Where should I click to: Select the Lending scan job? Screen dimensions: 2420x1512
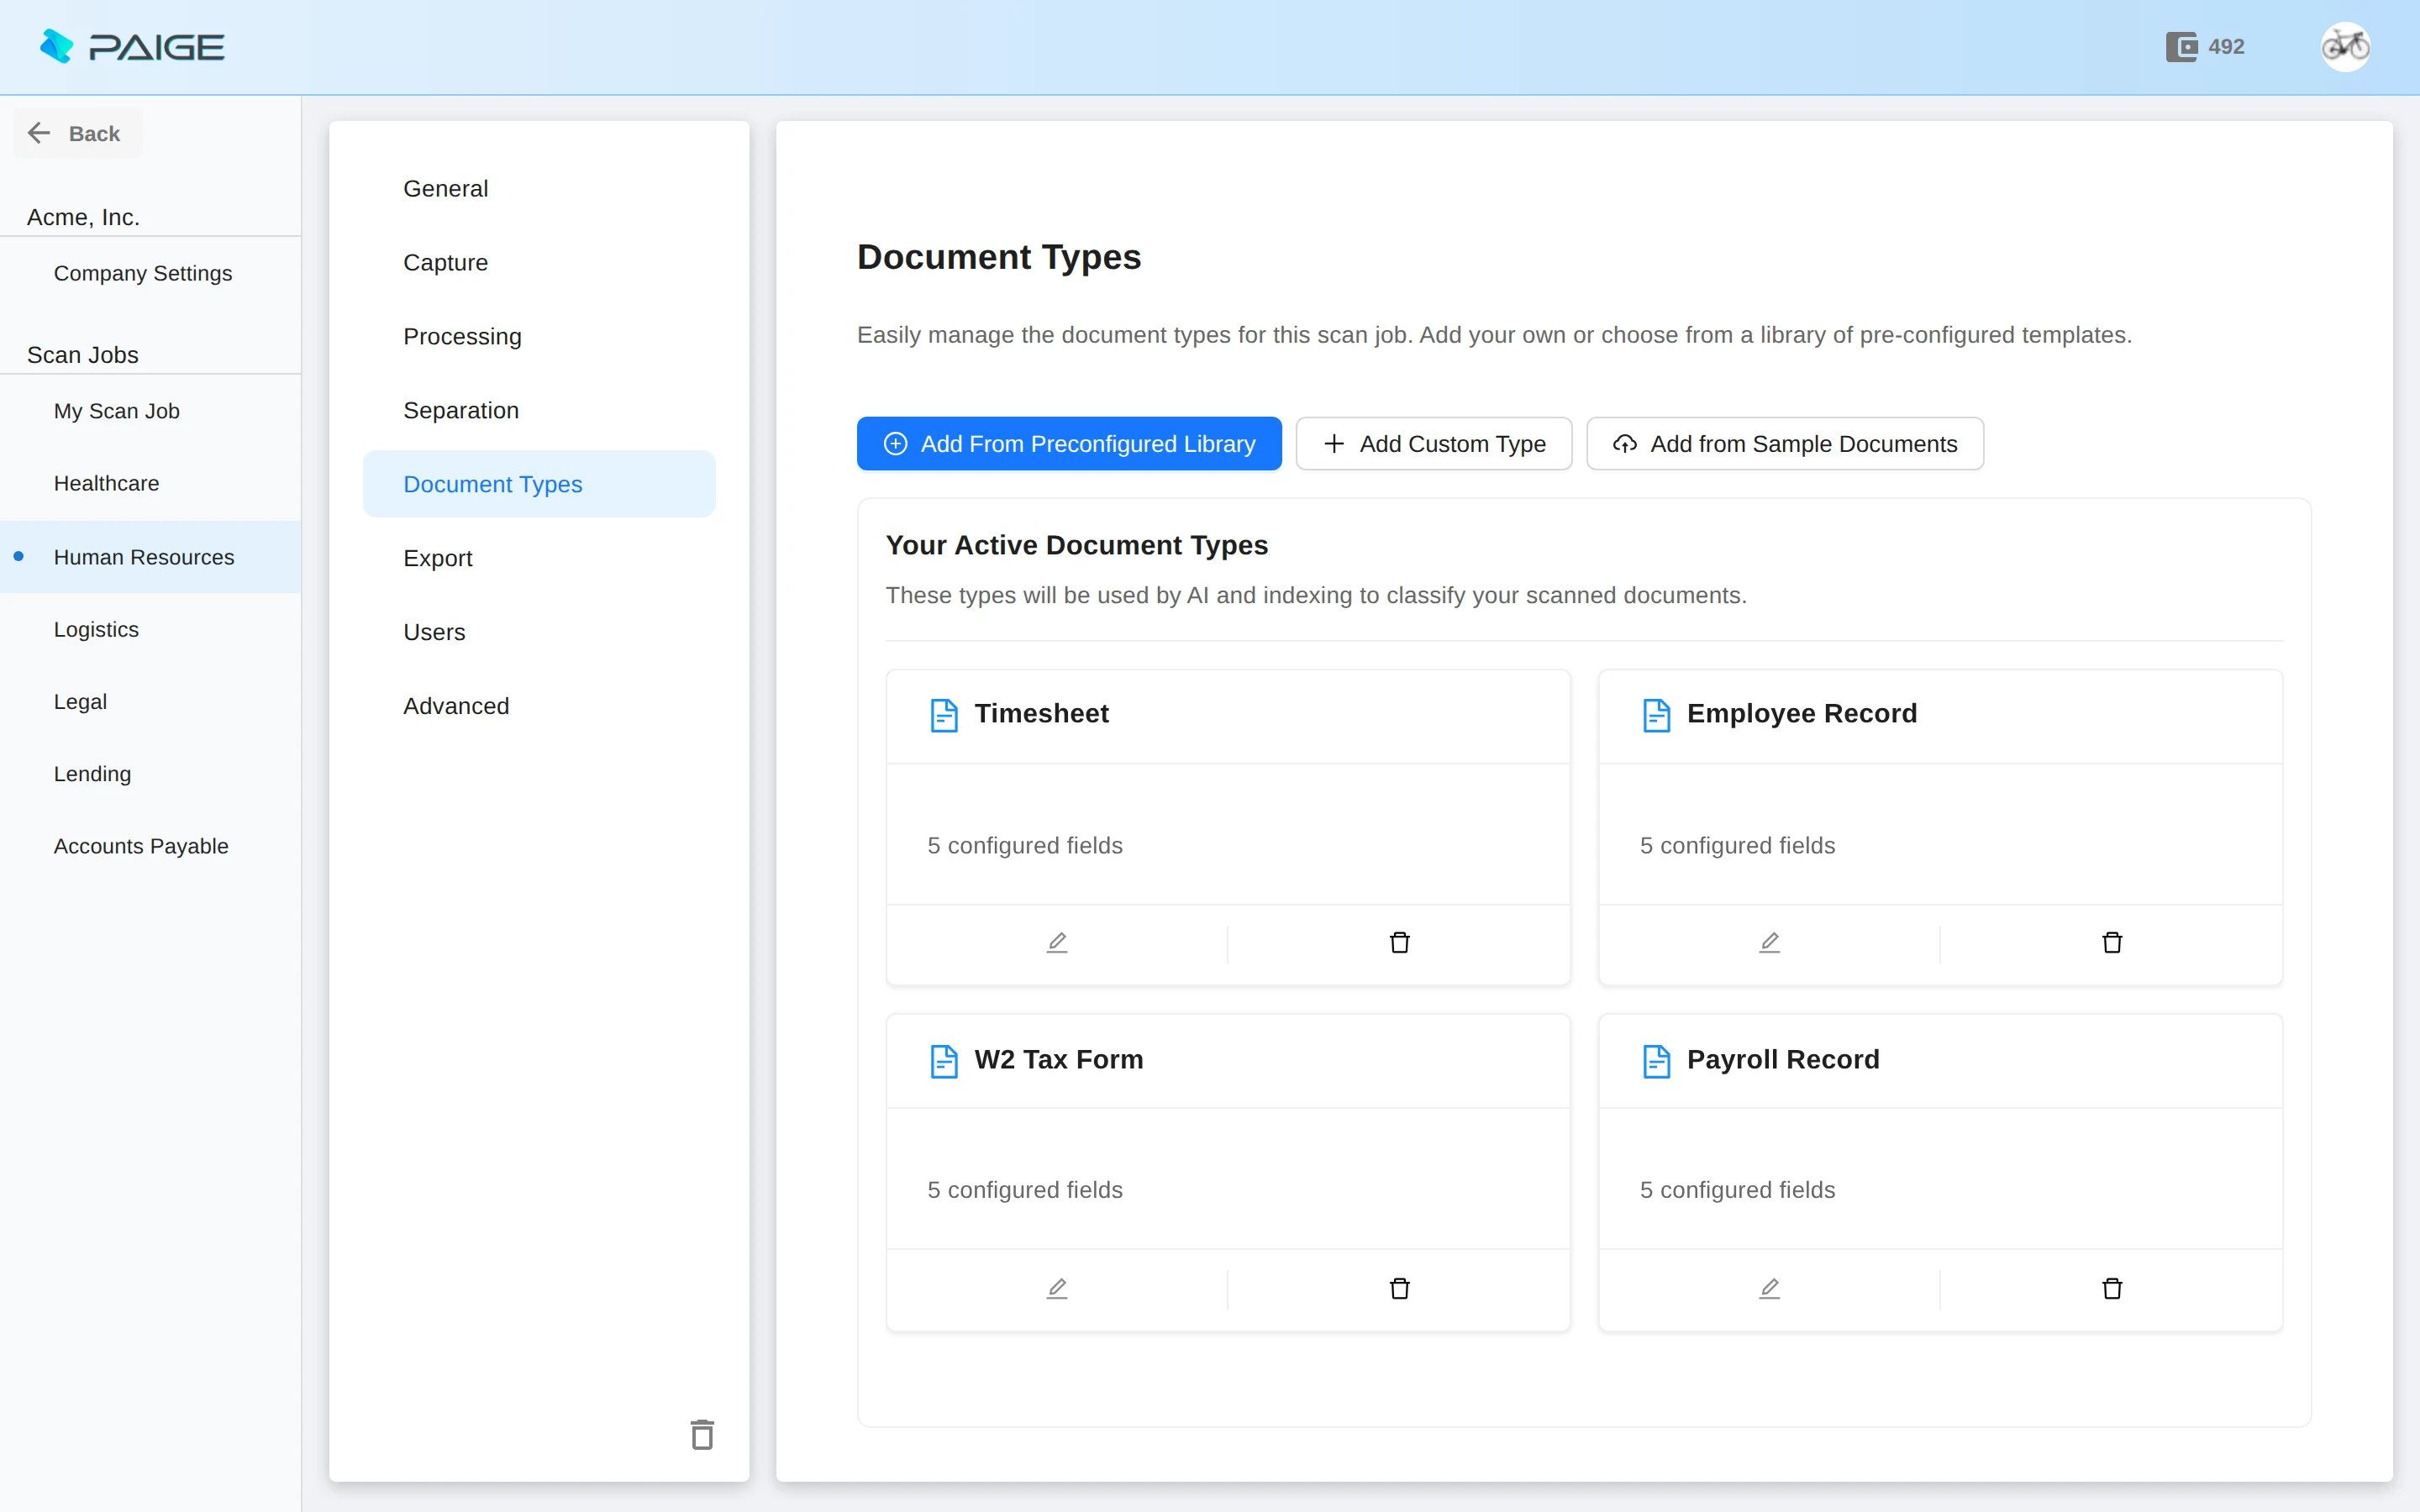pyautogui.click(x=150, y=774)
